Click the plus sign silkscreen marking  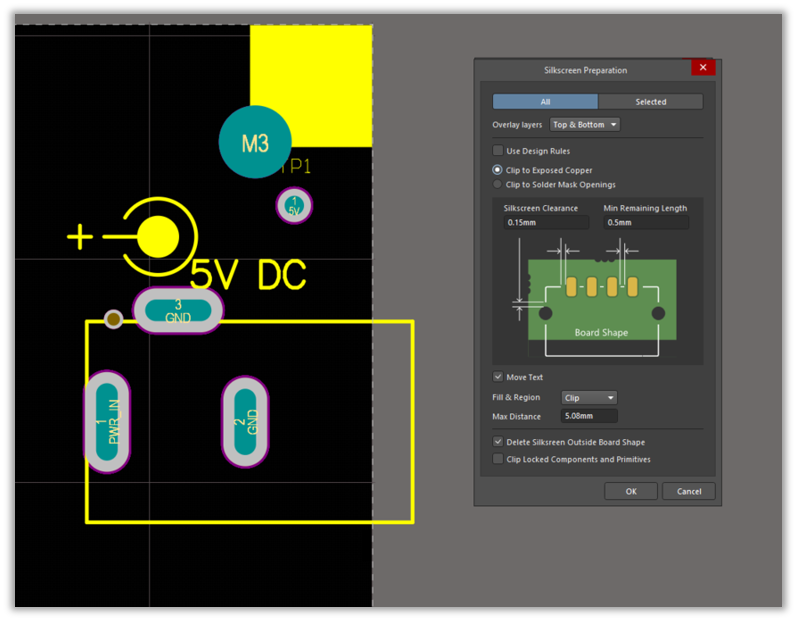(x=79, y=237)
